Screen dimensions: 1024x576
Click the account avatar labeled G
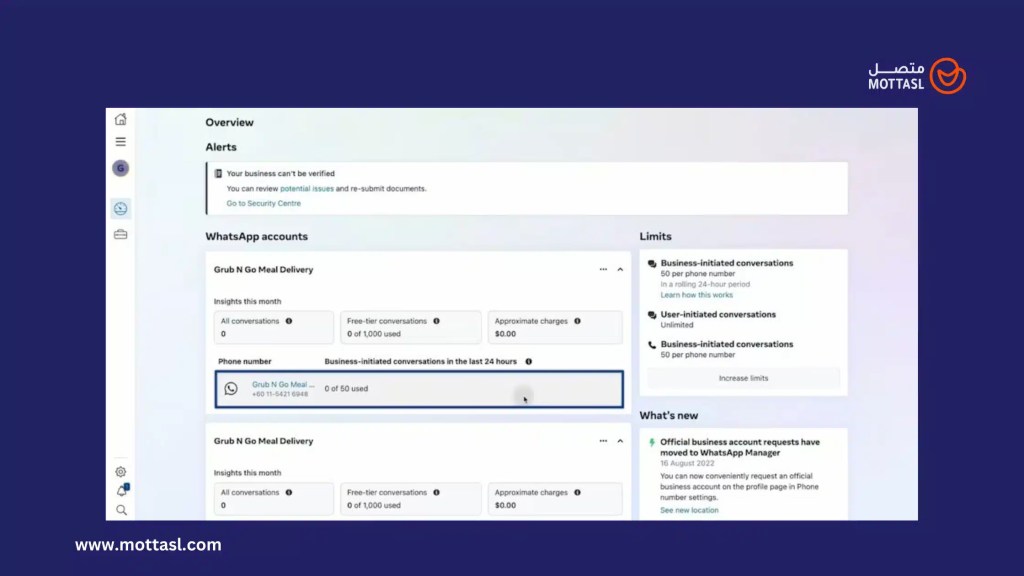pos(121,168)
